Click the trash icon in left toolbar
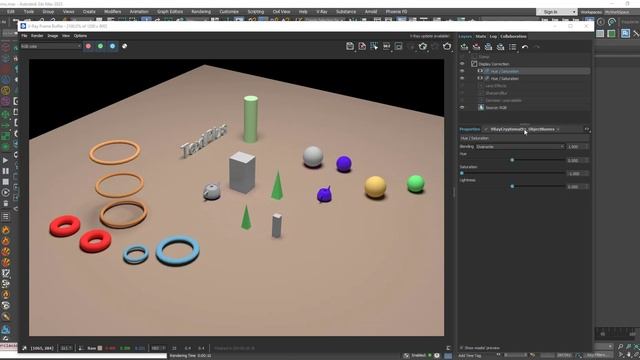 [x=6, y=203]
